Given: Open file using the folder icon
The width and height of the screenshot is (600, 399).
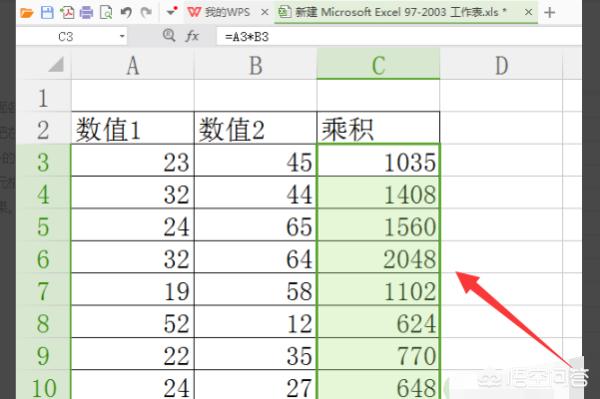Looking at the screenshot, I should [27, 13].
